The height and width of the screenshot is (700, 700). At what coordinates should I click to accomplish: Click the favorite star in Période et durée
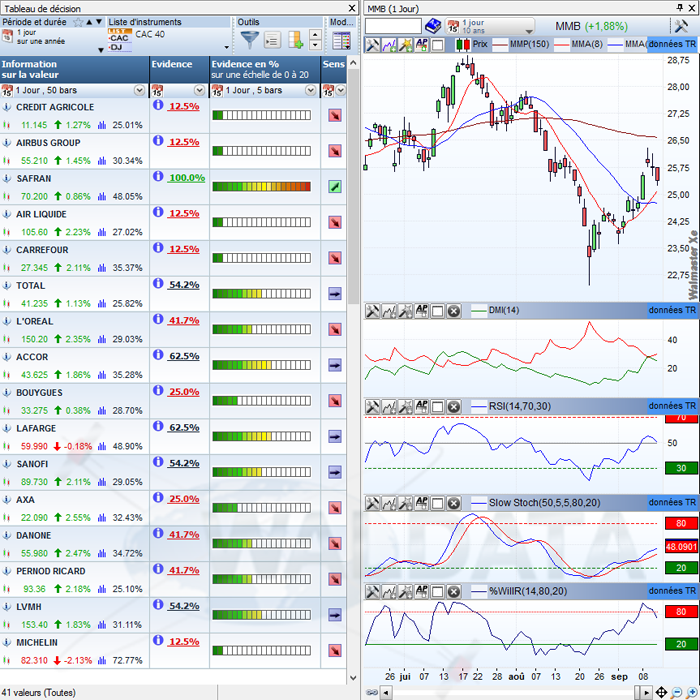[x=78, y=22]
